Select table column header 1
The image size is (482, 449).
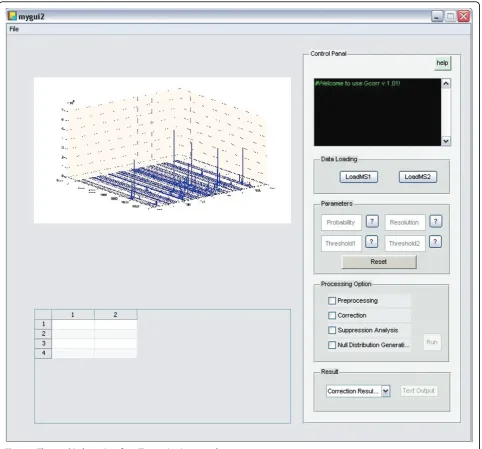[73, 315]
